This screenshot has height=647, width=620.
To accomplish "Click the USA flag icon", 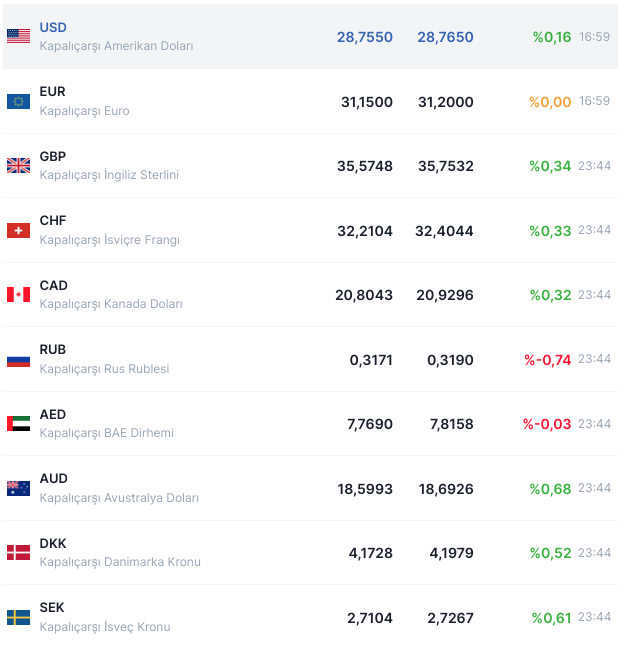I will [x=18, y=37].
